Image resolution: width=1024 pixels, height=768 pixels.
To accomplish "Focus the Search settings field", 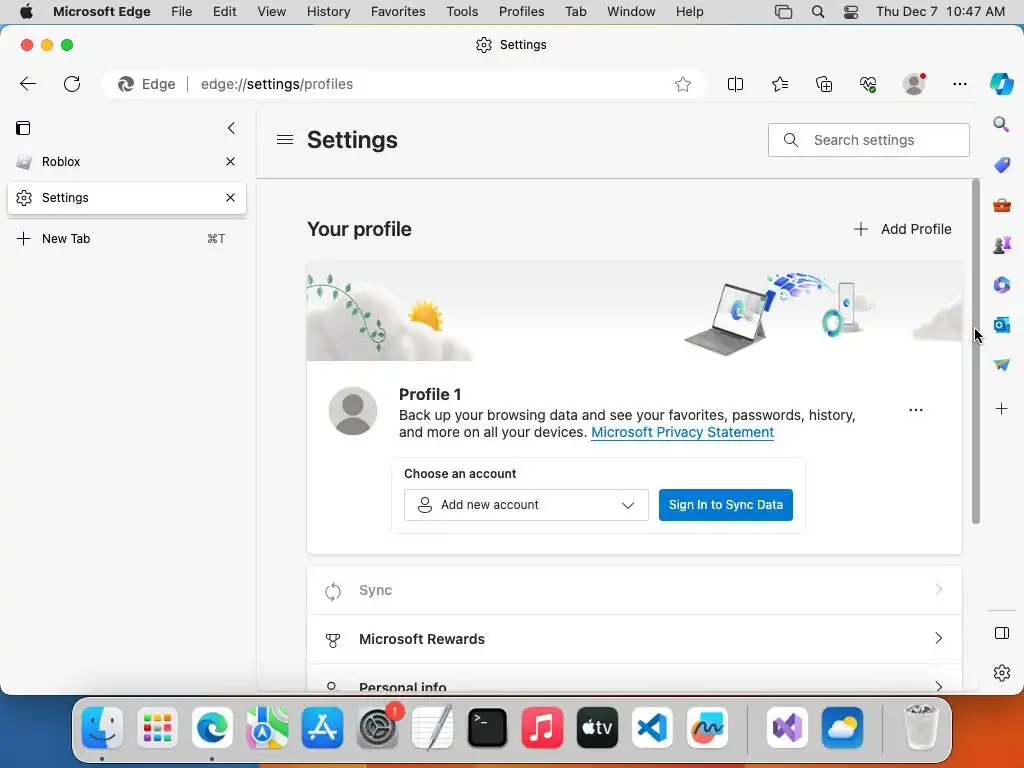I will 869,140.
